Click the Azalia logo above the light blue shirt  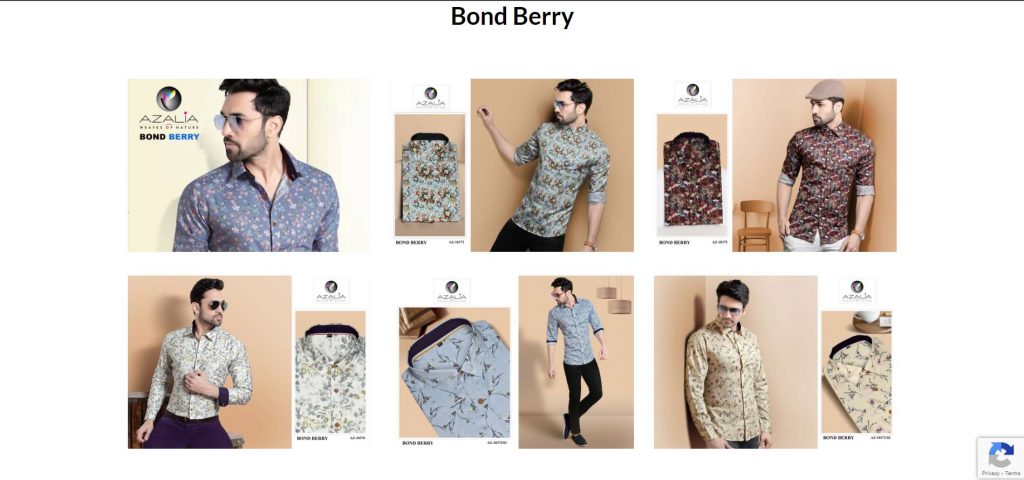(452, 291)
